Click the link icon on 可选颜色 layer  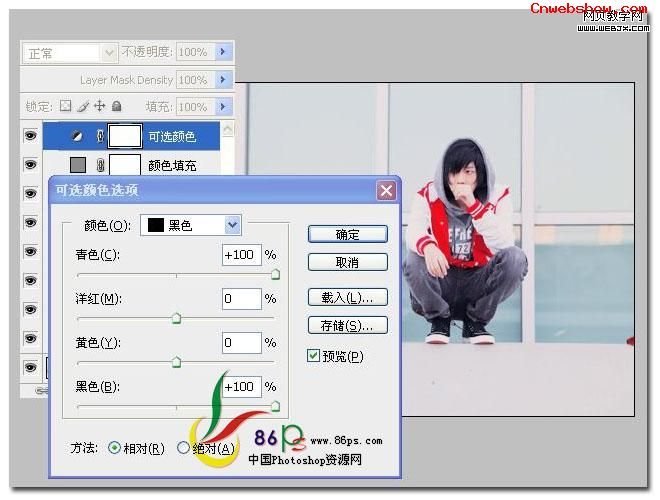point(100,136)
